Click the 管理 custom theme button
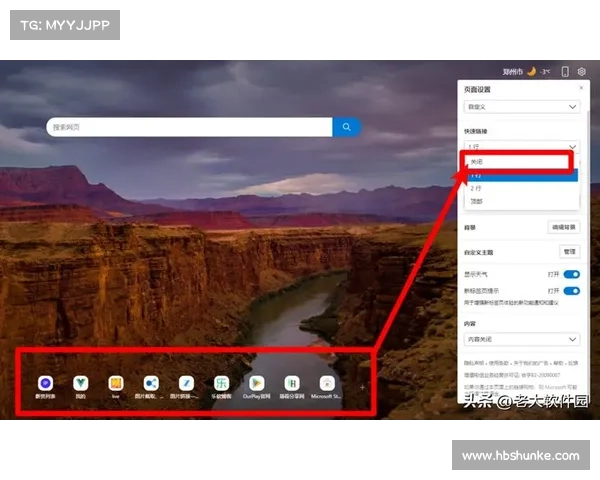The height and width of the screenshot is (480, 600). pyautogui.click(x=568, y=252)
